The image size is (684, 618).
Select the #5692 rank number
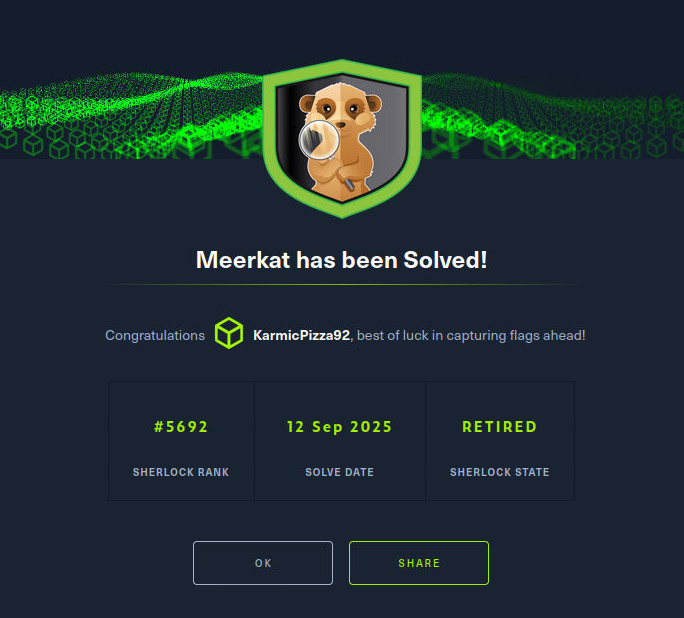[181, 427]
